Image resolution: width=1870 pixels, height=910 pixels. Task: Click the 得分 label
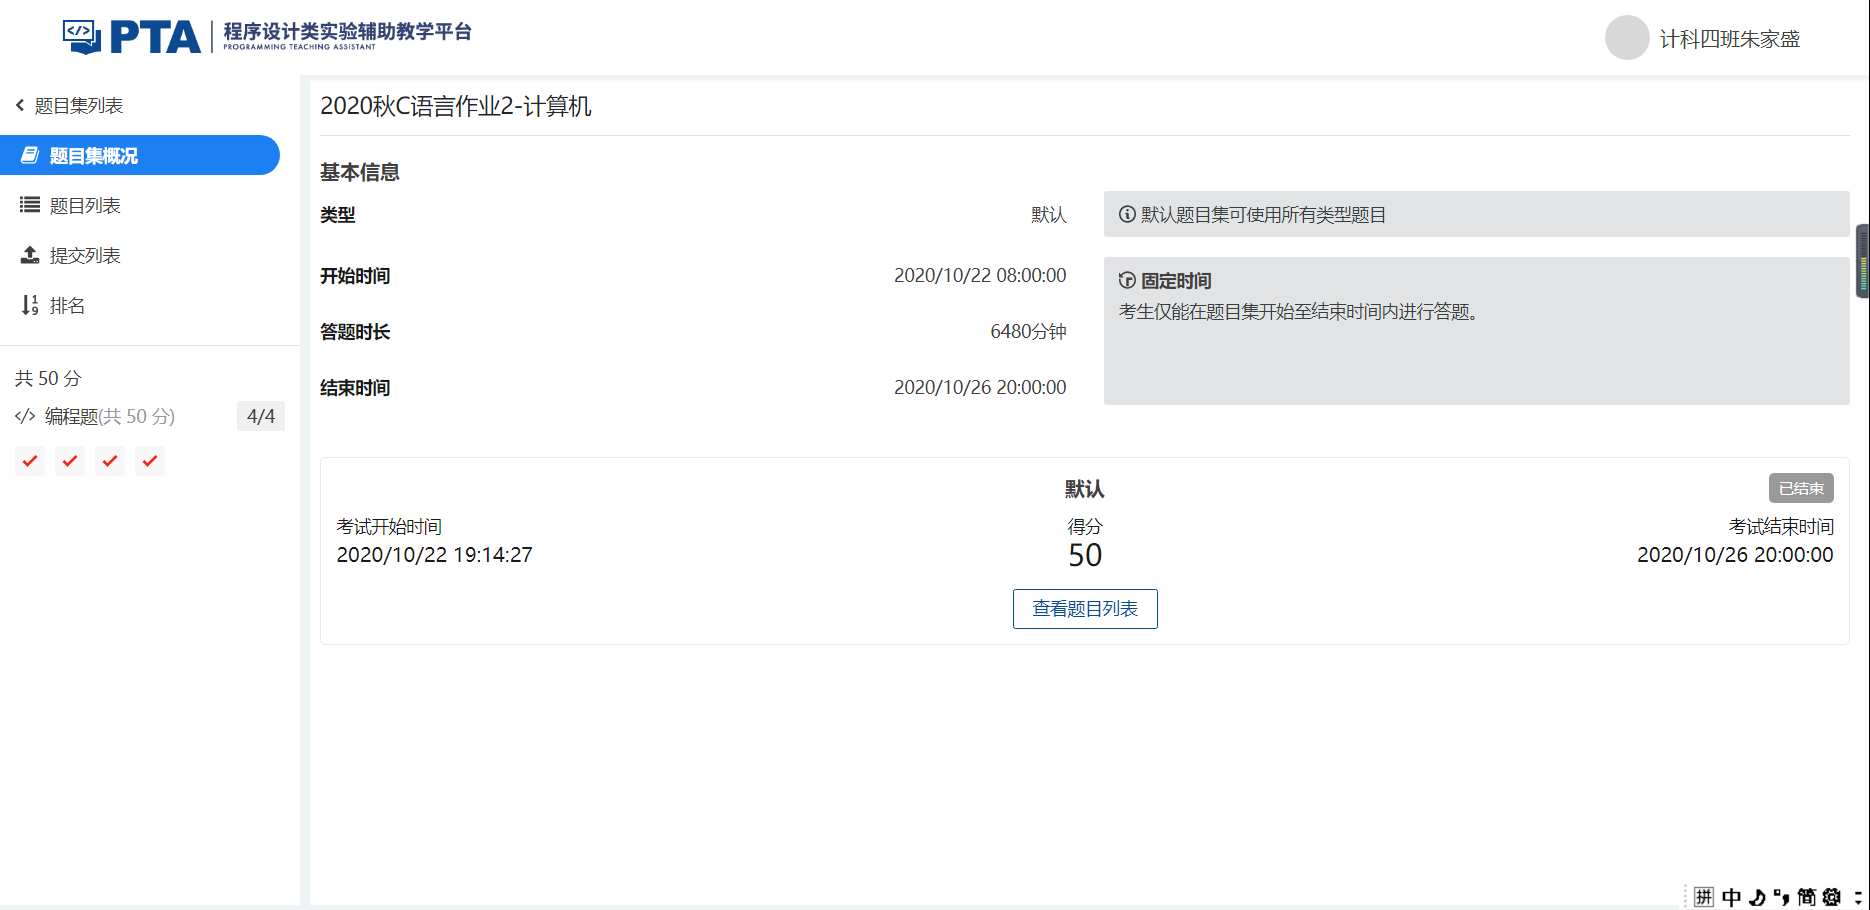(x=1085, y=527)
